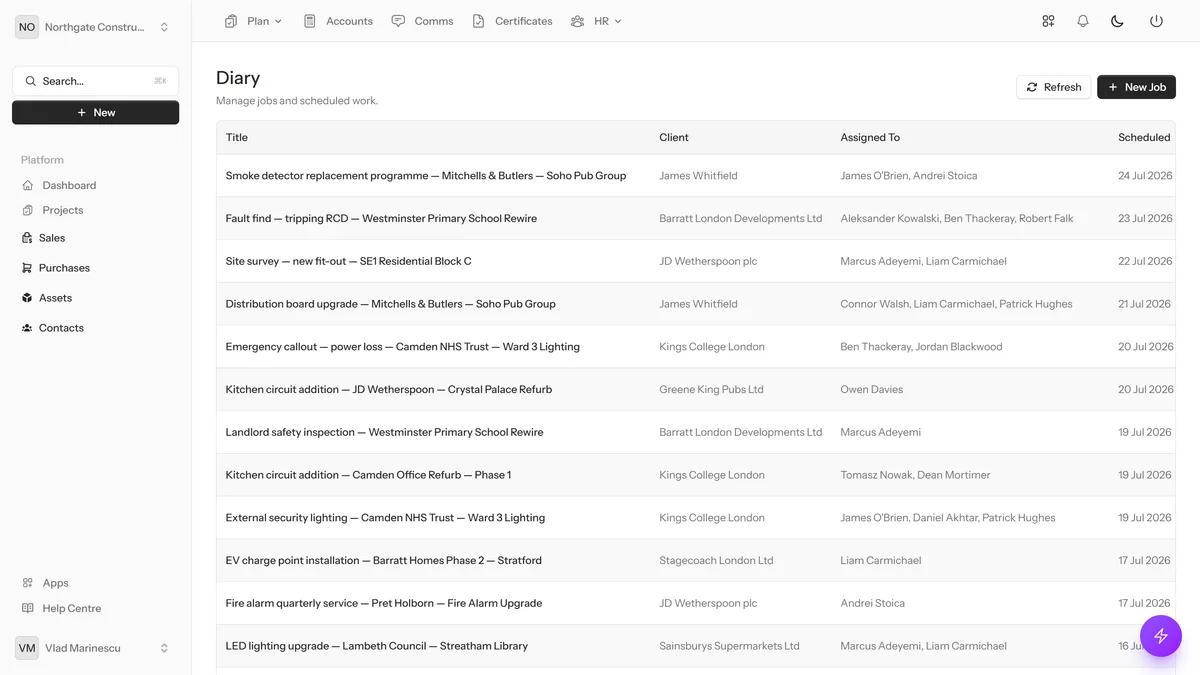Open Fire alarm quarterly service job
Image resolution: width=1200 pixels, height=675 pixels.
(384, 604)
